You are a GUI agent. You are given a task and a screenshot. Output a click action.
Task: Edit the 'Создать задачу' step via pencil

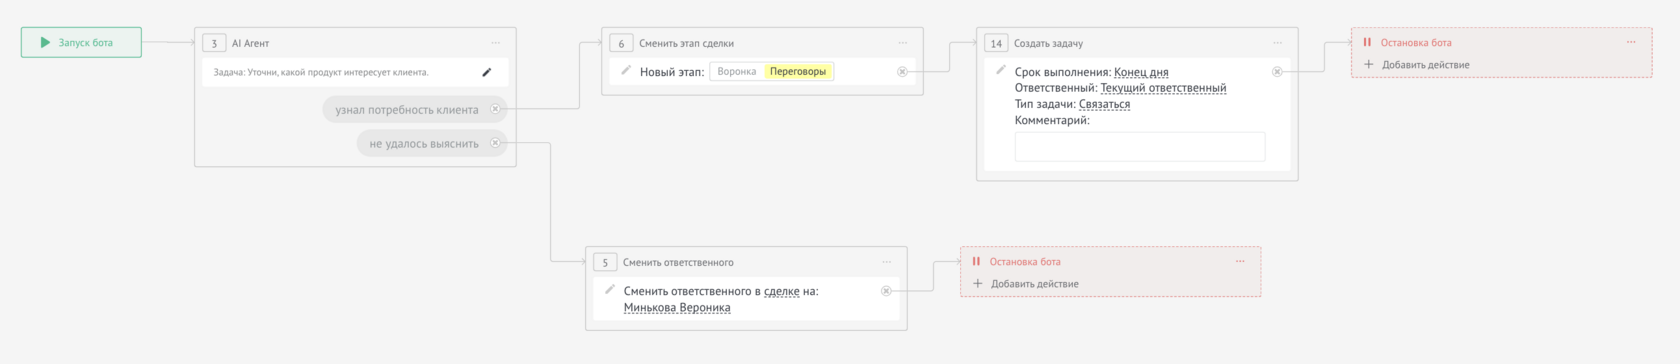(x=1001, y=70)
